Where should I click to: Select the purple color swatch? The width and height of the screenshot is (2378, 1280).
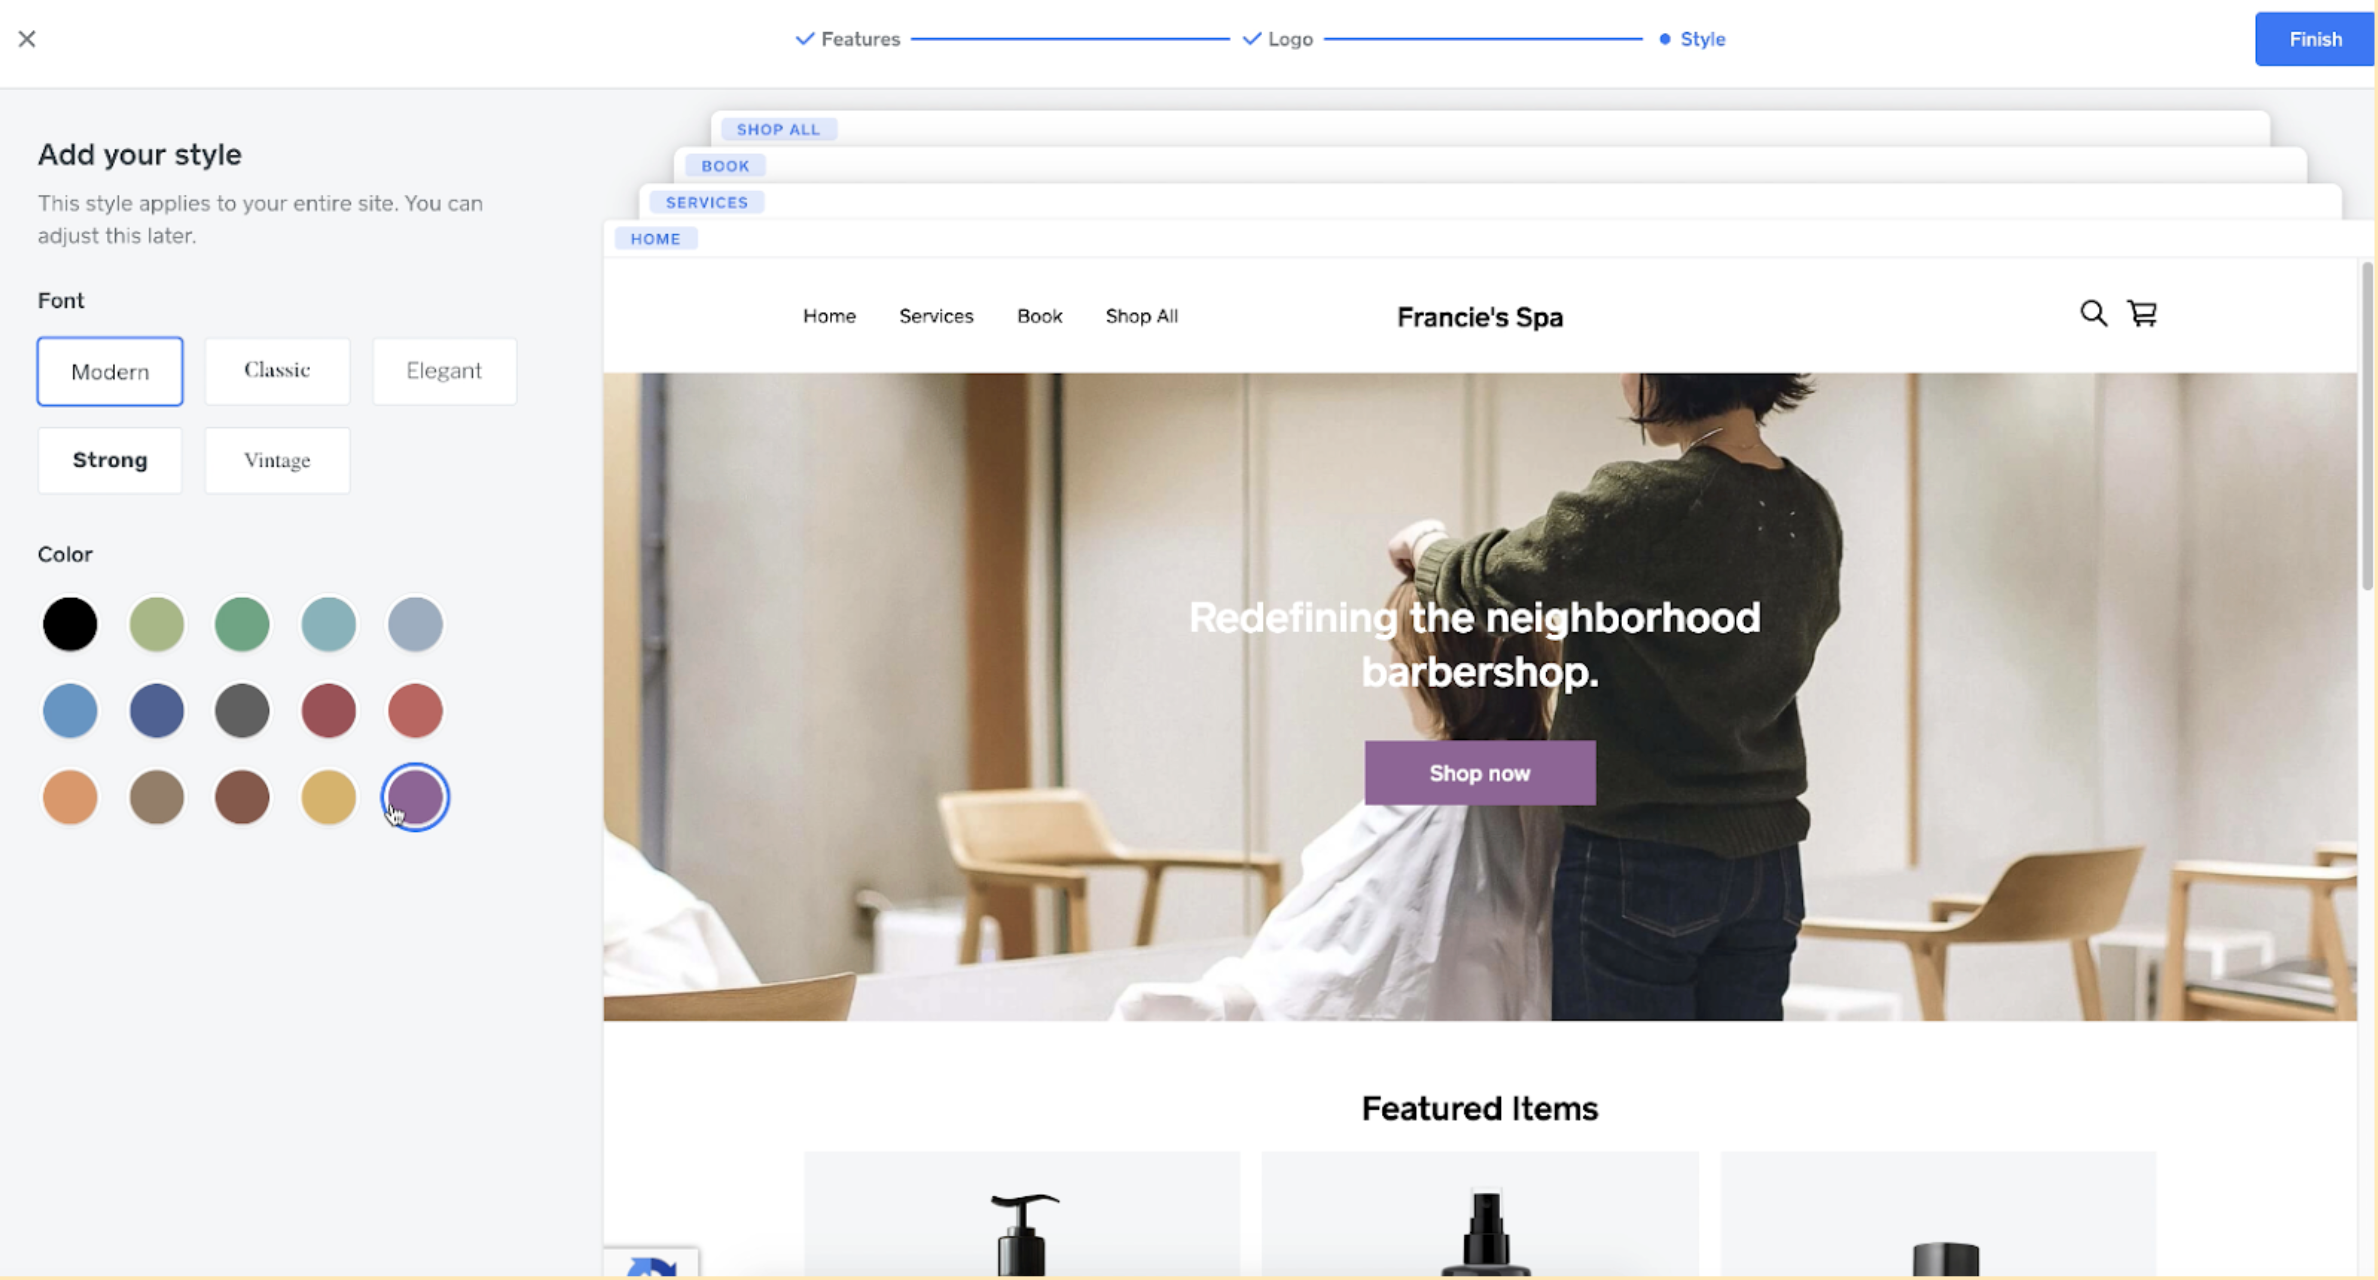414,796
